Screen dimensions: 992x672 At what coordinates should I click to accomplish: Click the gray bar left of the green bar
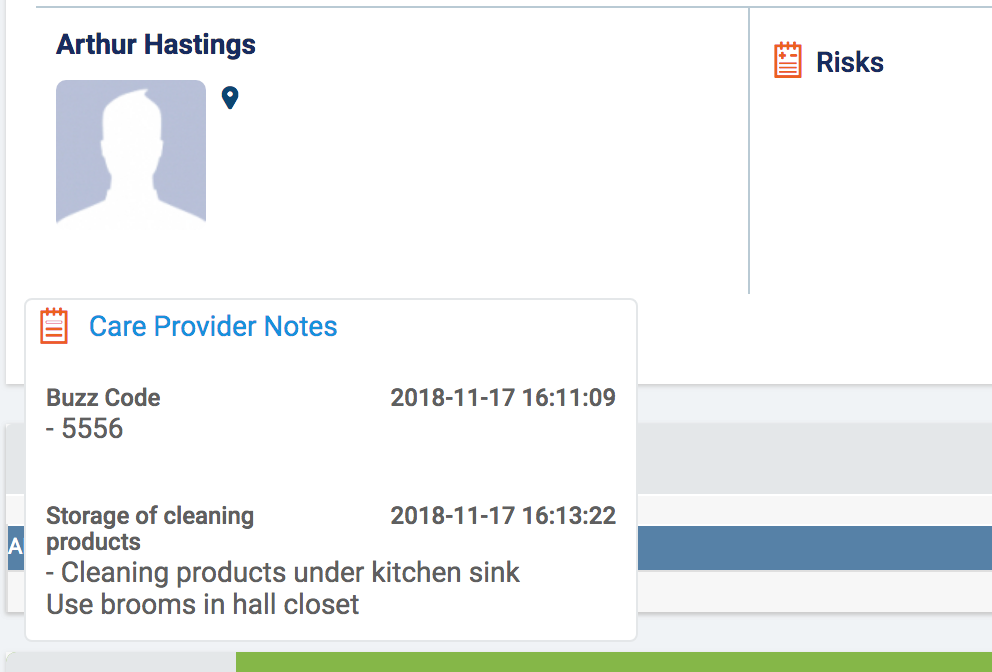click(120, 662)
